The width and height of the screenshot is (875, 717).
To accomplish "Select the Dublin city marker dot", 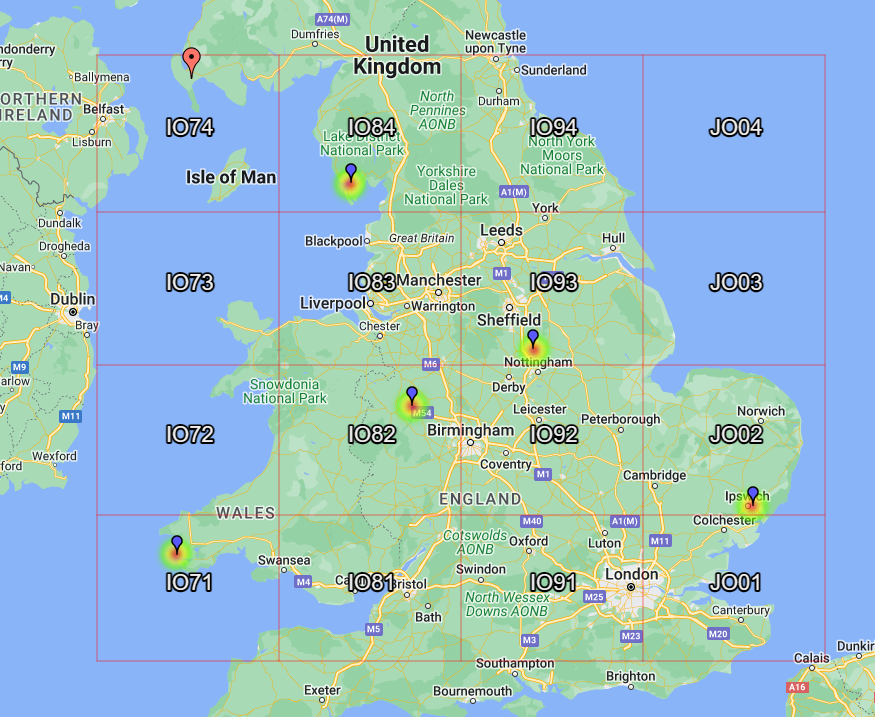I will coord(73,312).
